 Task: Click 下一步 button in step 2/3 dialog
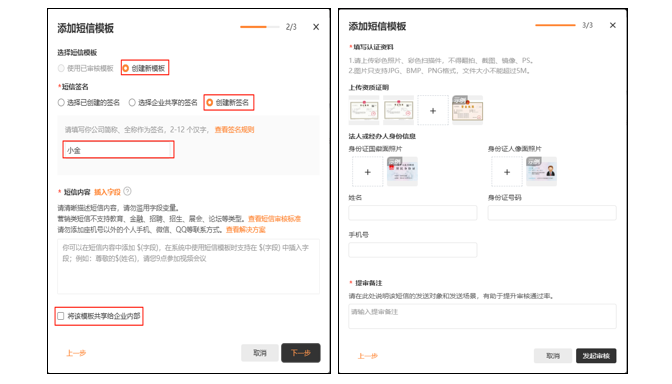pyautogui.click(x=300, y=353)
